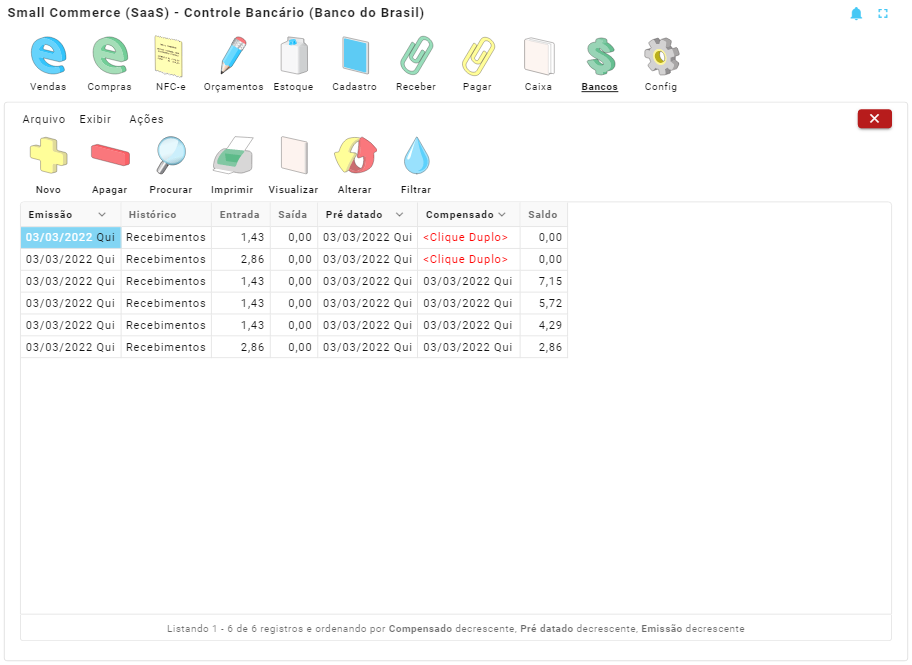Click the Alterar edit icon
Image resolution: width=912 pixels, height=665 pixels.
(355, 157)
